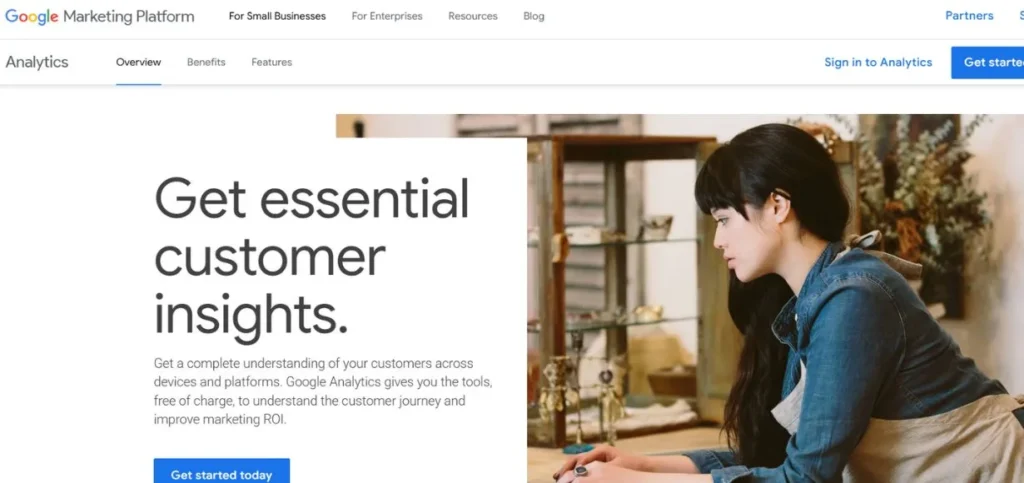Switch to the Features tab

272,62
